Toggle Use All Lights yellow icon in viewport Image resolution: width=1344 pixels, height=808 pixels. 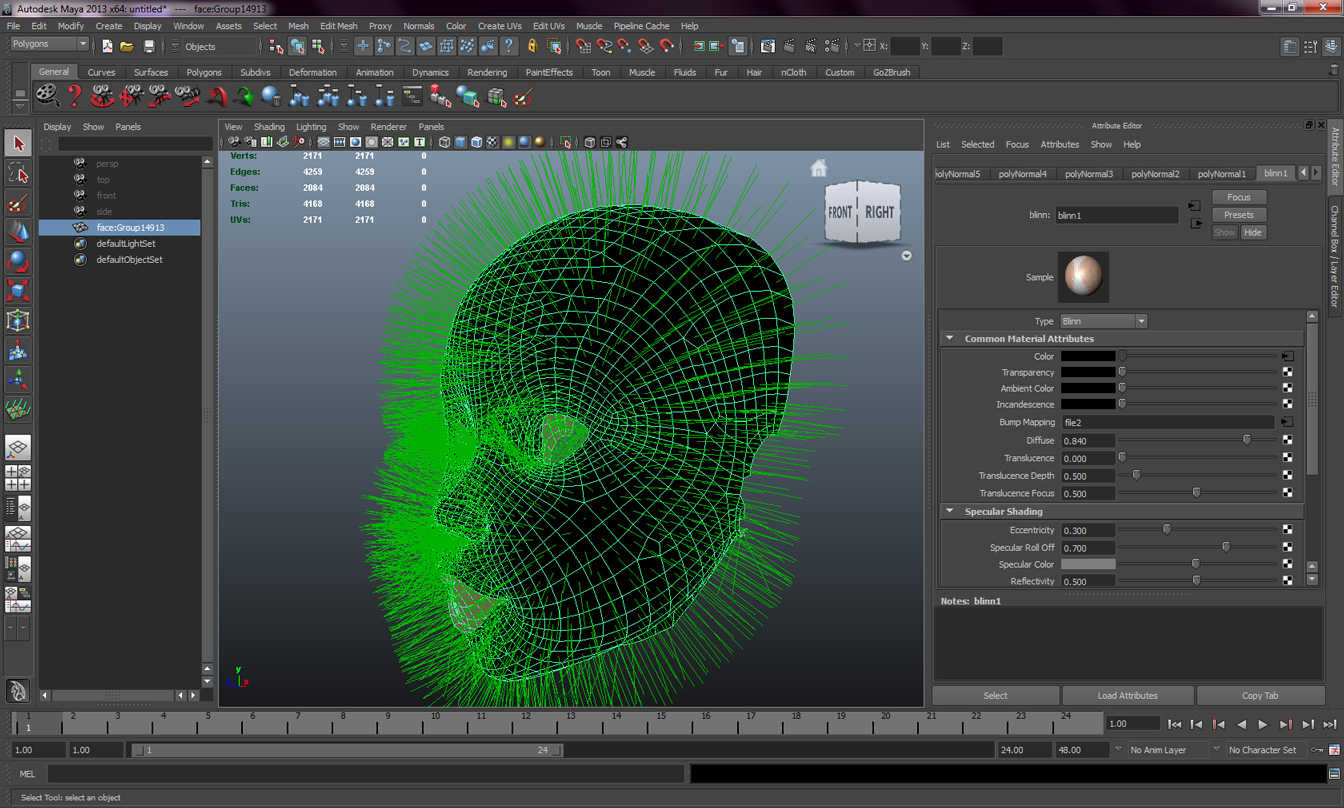tap(508, 142)
